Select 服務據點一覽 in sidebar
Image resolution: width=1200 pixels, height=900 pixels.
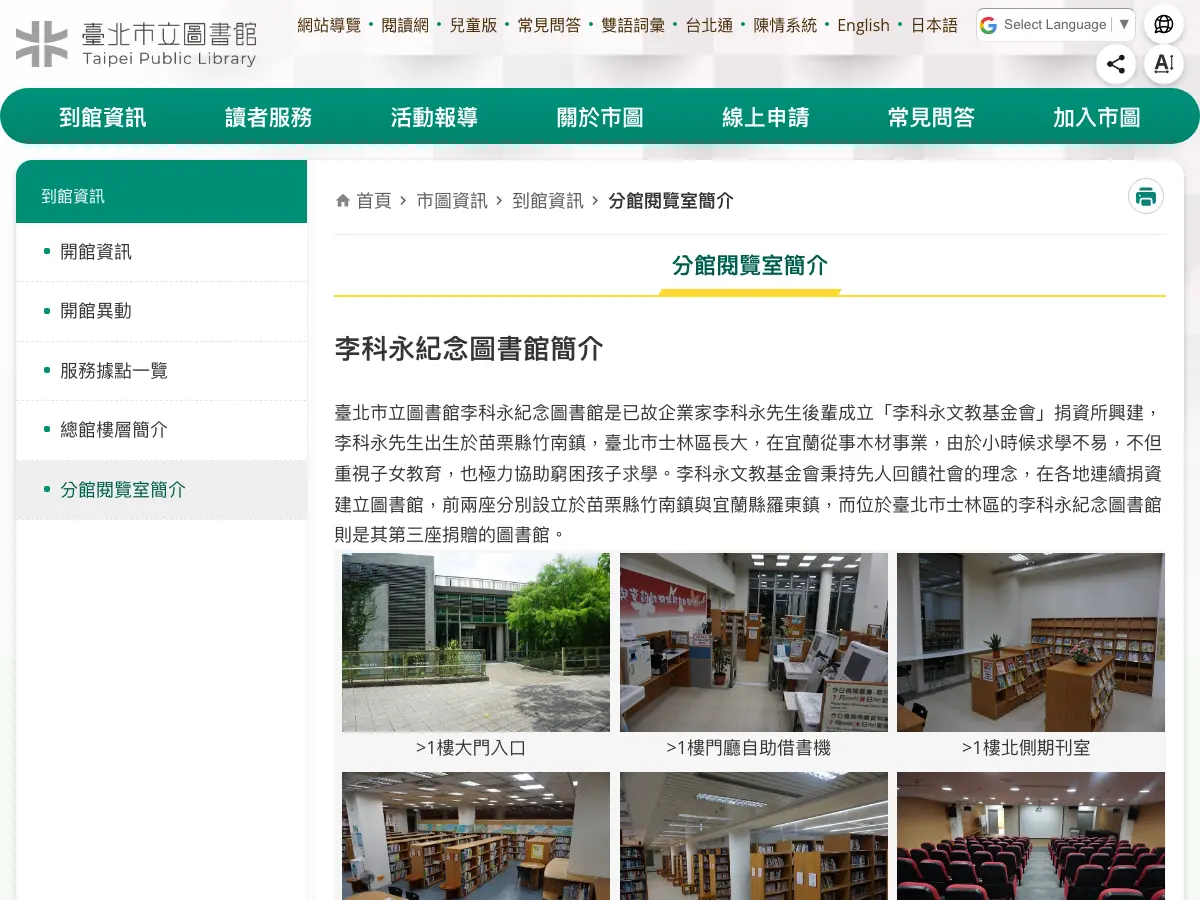161,371
